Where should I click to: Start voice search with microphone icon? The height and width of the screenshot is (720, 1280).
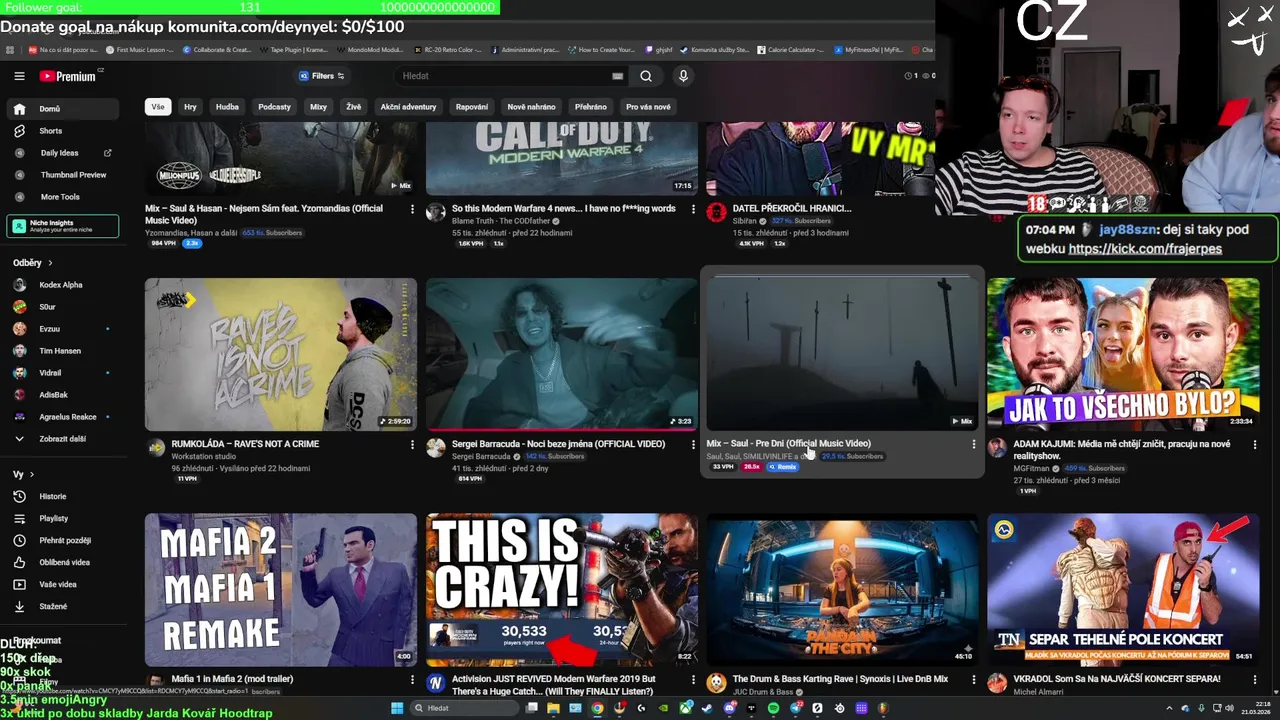coord(683,76)
